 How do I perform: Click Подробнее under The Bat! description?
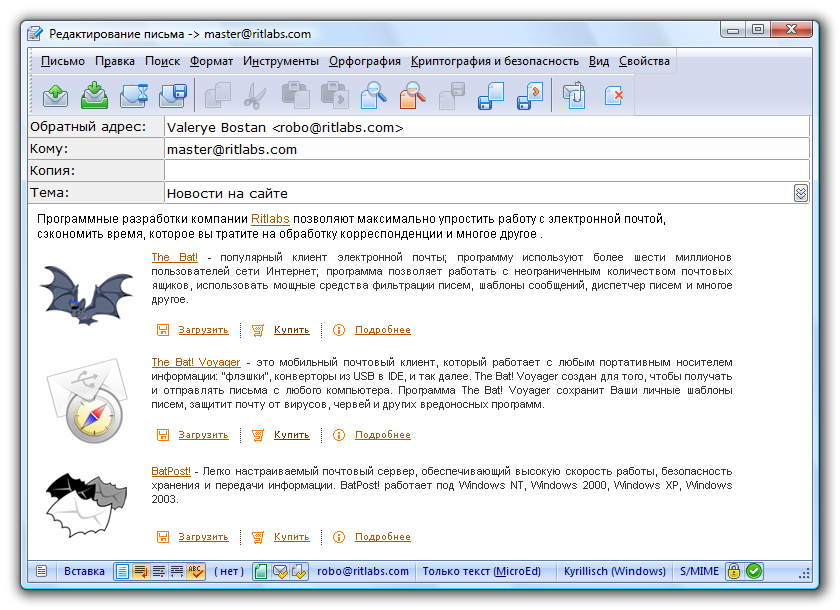(x=382, y=330)
